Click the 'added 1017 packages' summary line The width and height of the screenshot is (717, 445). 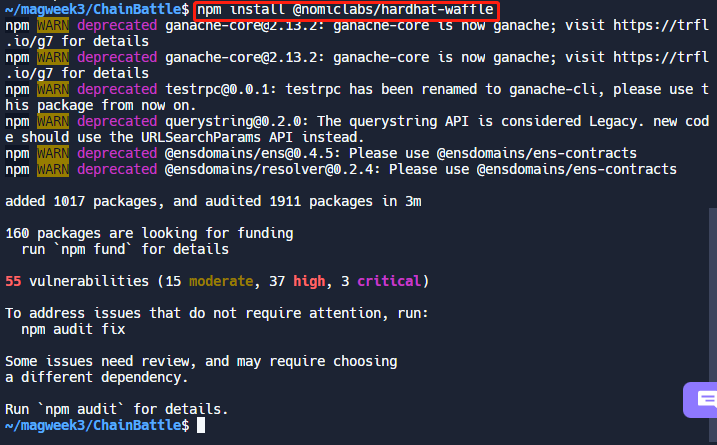pyautogui.click(x=213, y=201)
